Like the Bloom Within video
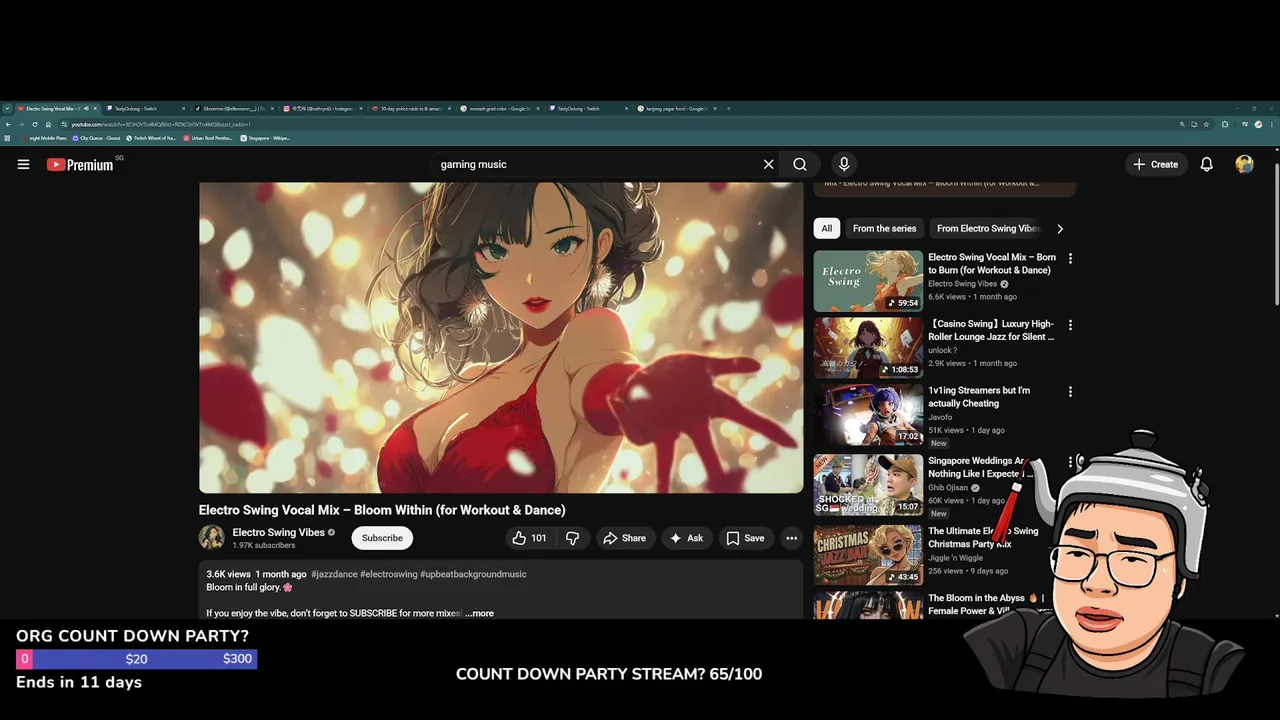The image size is (1280, 720). [529, 538]
